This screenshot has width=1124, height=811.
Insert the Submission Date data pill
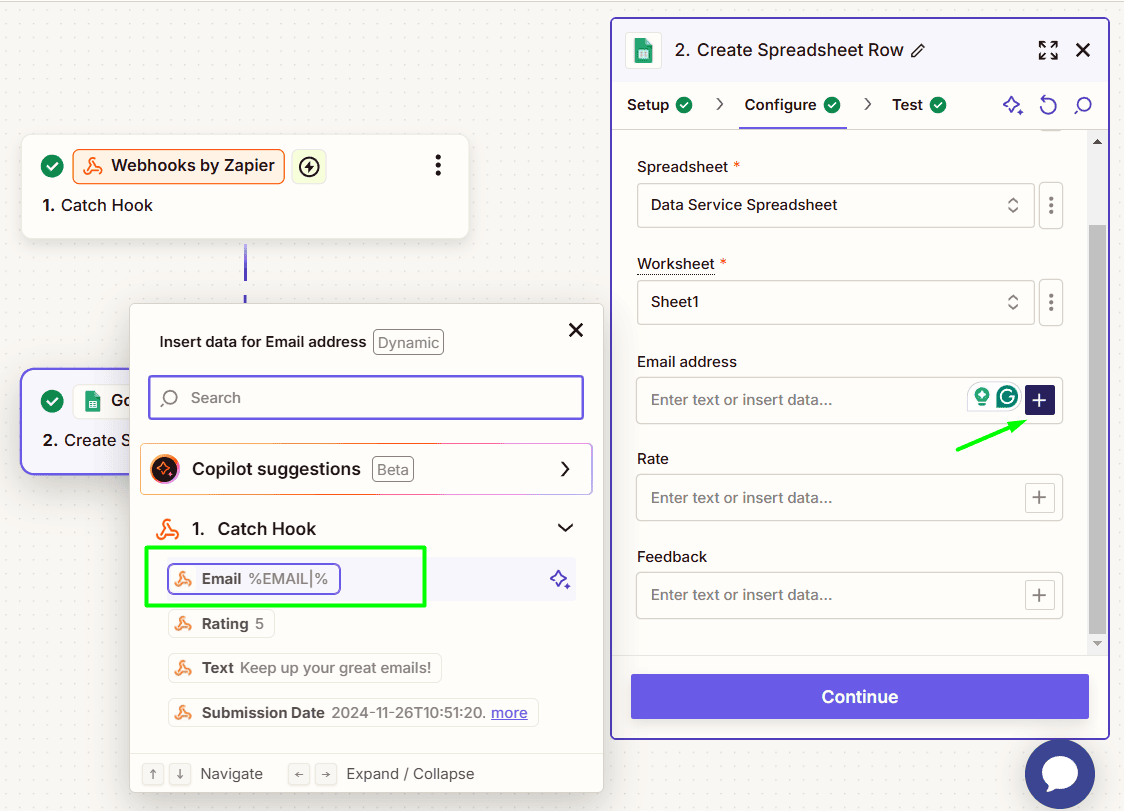[353, 713]
